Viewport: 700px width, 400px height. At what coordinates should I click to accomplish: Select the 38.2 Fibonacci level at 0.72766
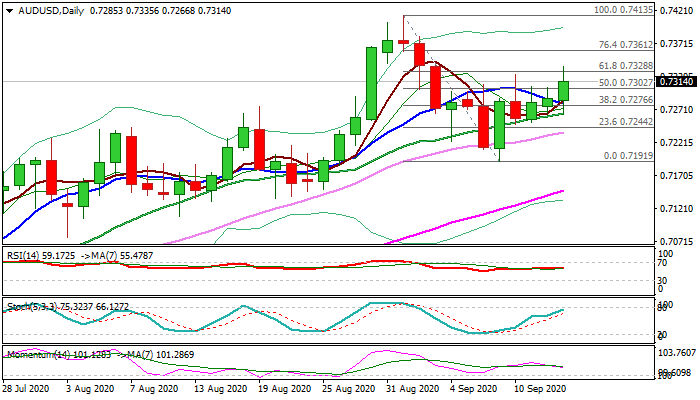click(x=626, y=100)
